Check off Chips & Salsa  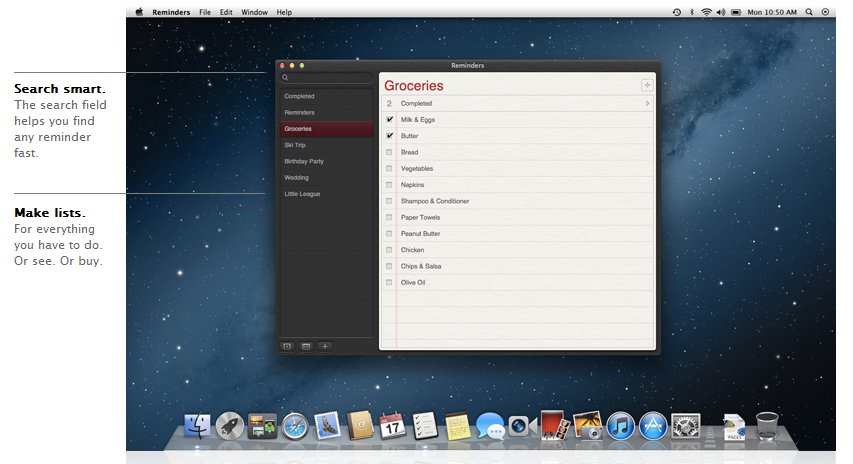tap(389, 267)
